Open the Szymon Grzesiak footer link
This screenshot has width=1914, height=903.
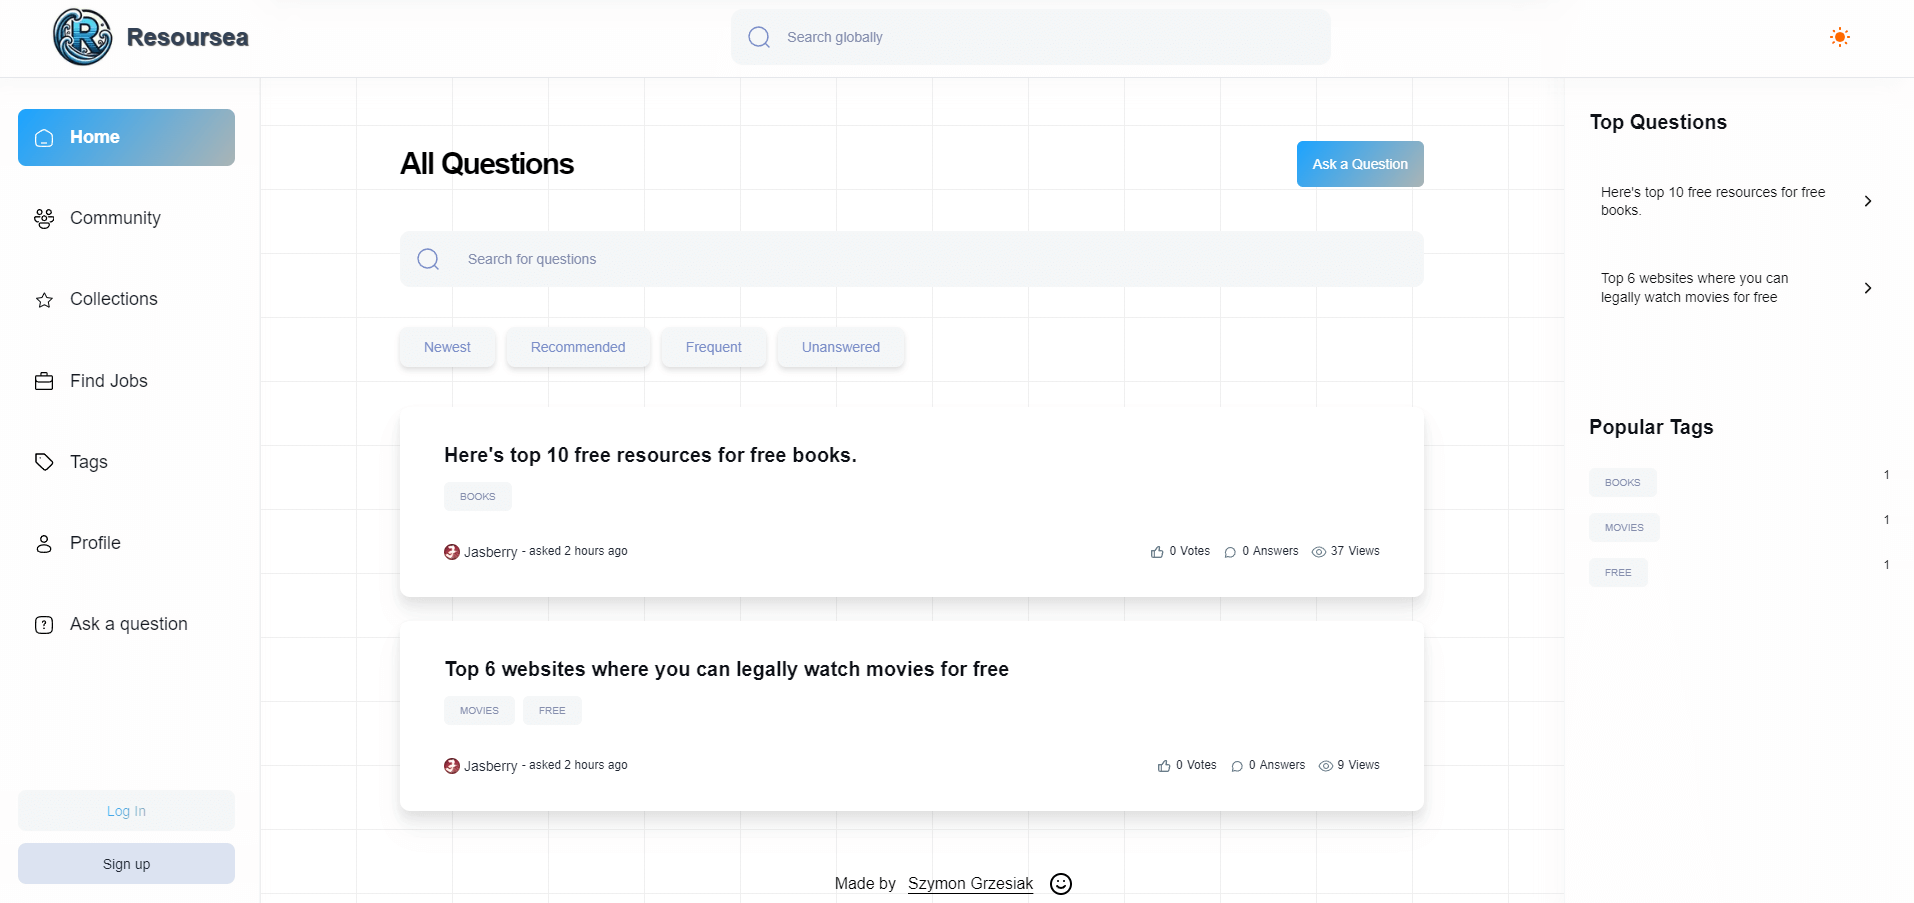970,884
